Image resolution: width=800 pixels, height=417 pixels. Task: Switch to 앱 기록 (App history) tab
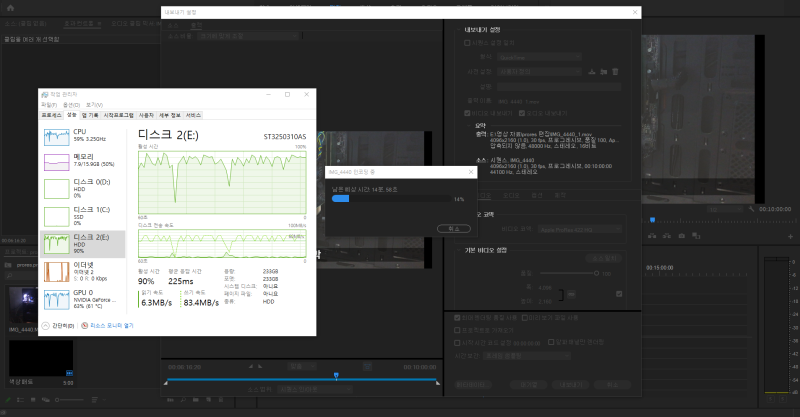tap(90, 115)
